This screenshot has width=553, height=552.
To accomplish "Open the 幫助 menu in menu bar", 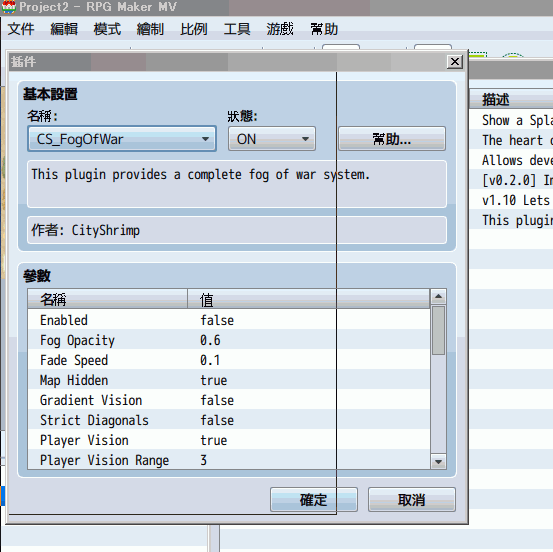I will (324, 29).
